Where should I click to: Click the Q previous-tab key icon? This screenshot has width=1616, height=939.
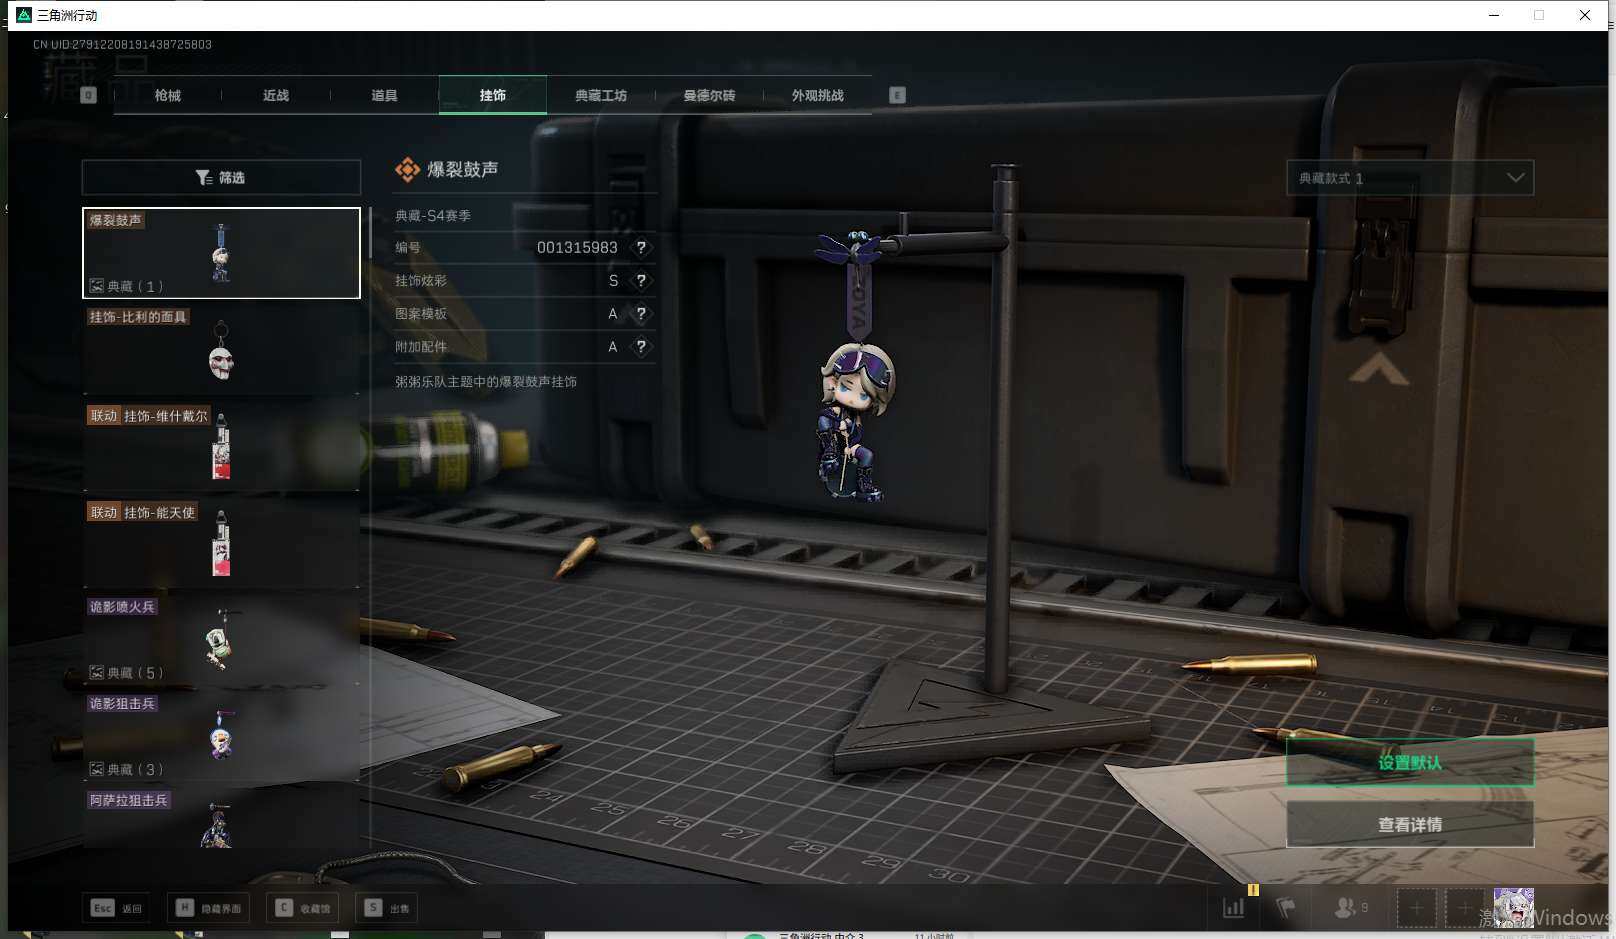[x=88, y=95]
